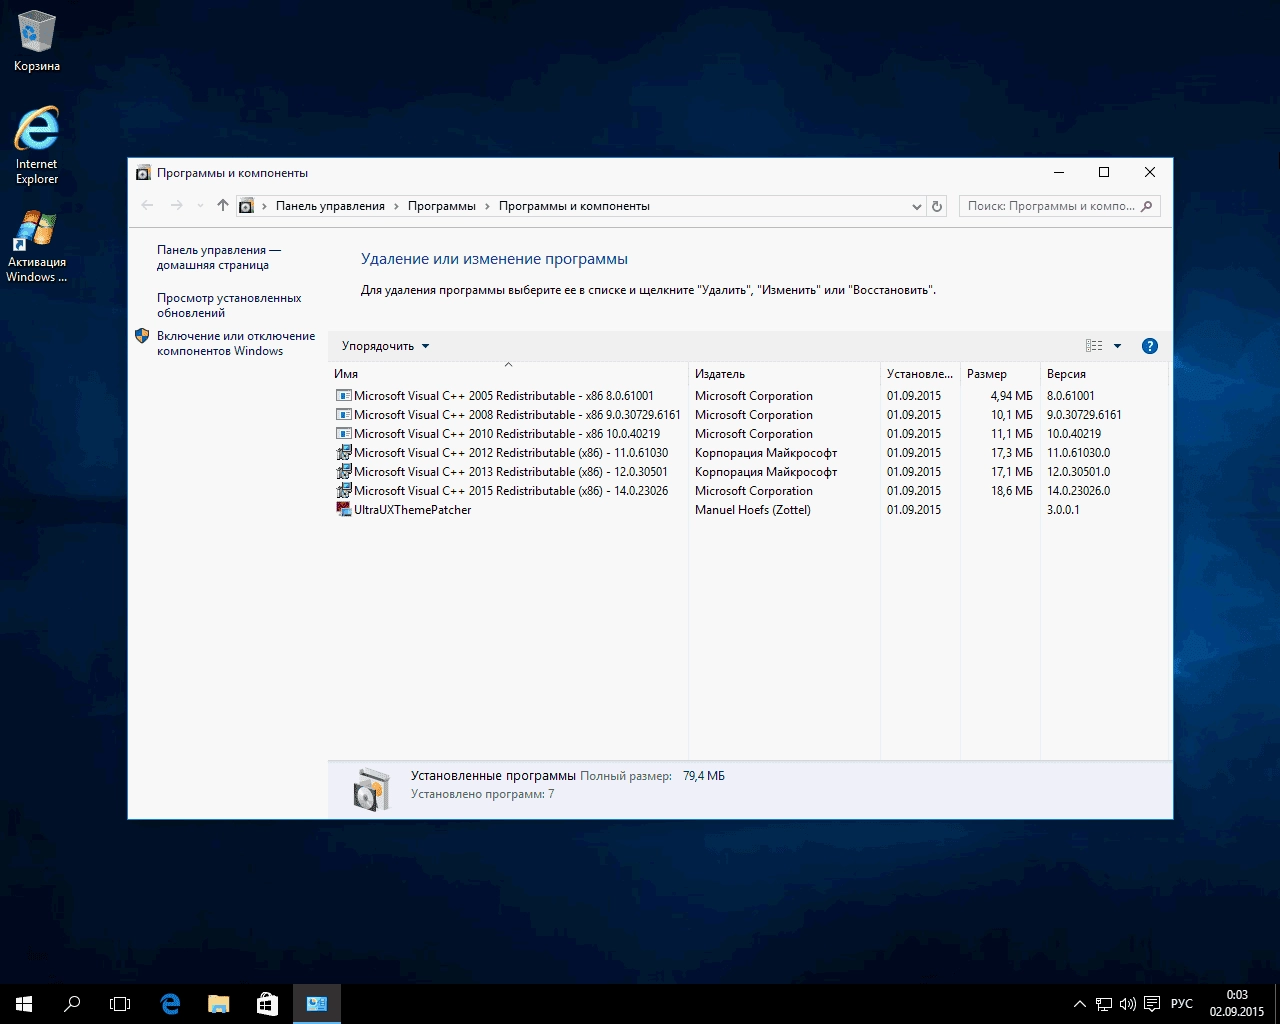
Task: Open the Упорядочить dropdown menu
Action: 385,346
